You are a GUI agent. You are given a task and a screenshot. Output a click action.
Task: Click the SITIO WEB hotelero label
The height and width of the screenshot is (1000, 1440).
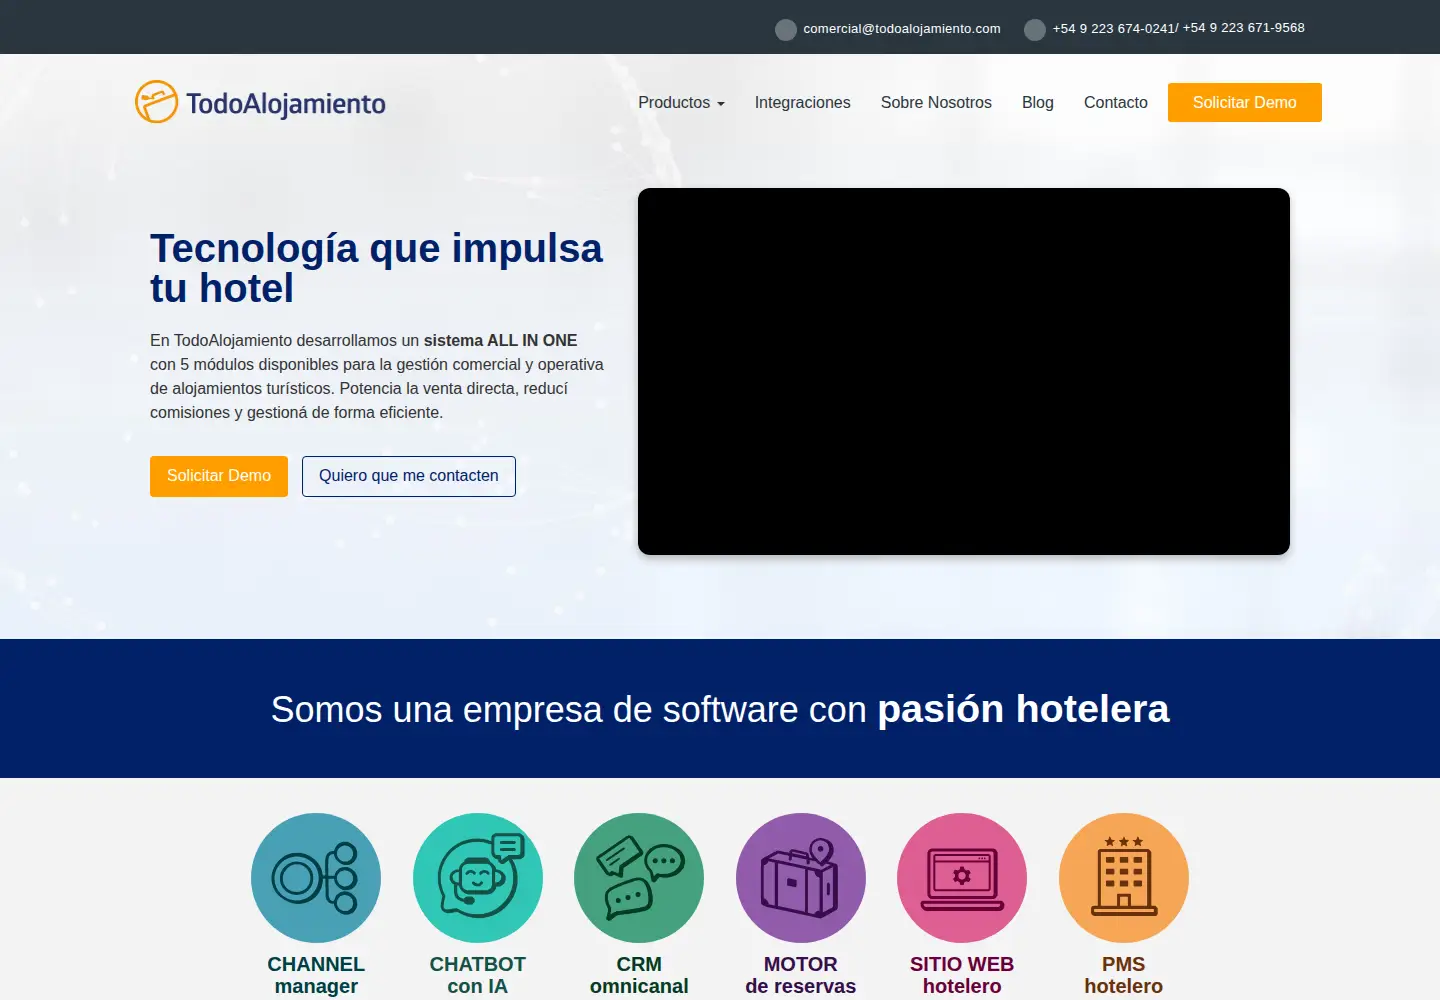[x=962, y=975]
